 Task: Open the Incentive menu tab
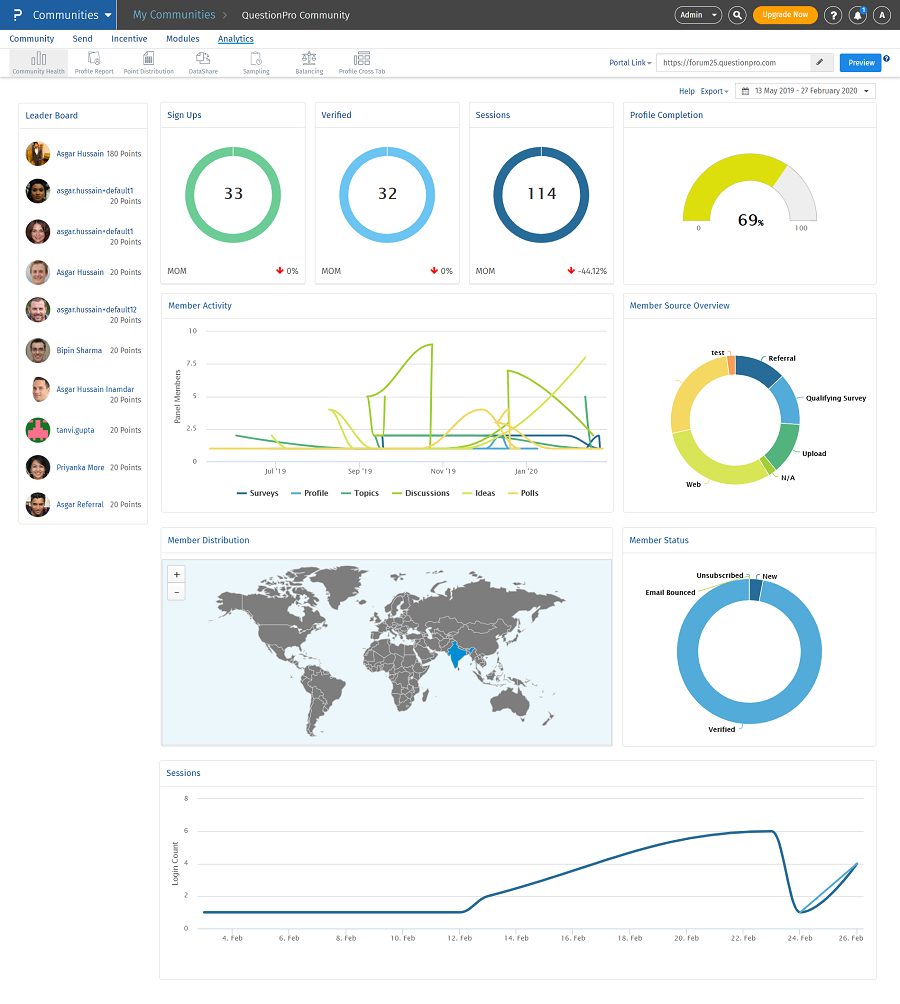129,38
